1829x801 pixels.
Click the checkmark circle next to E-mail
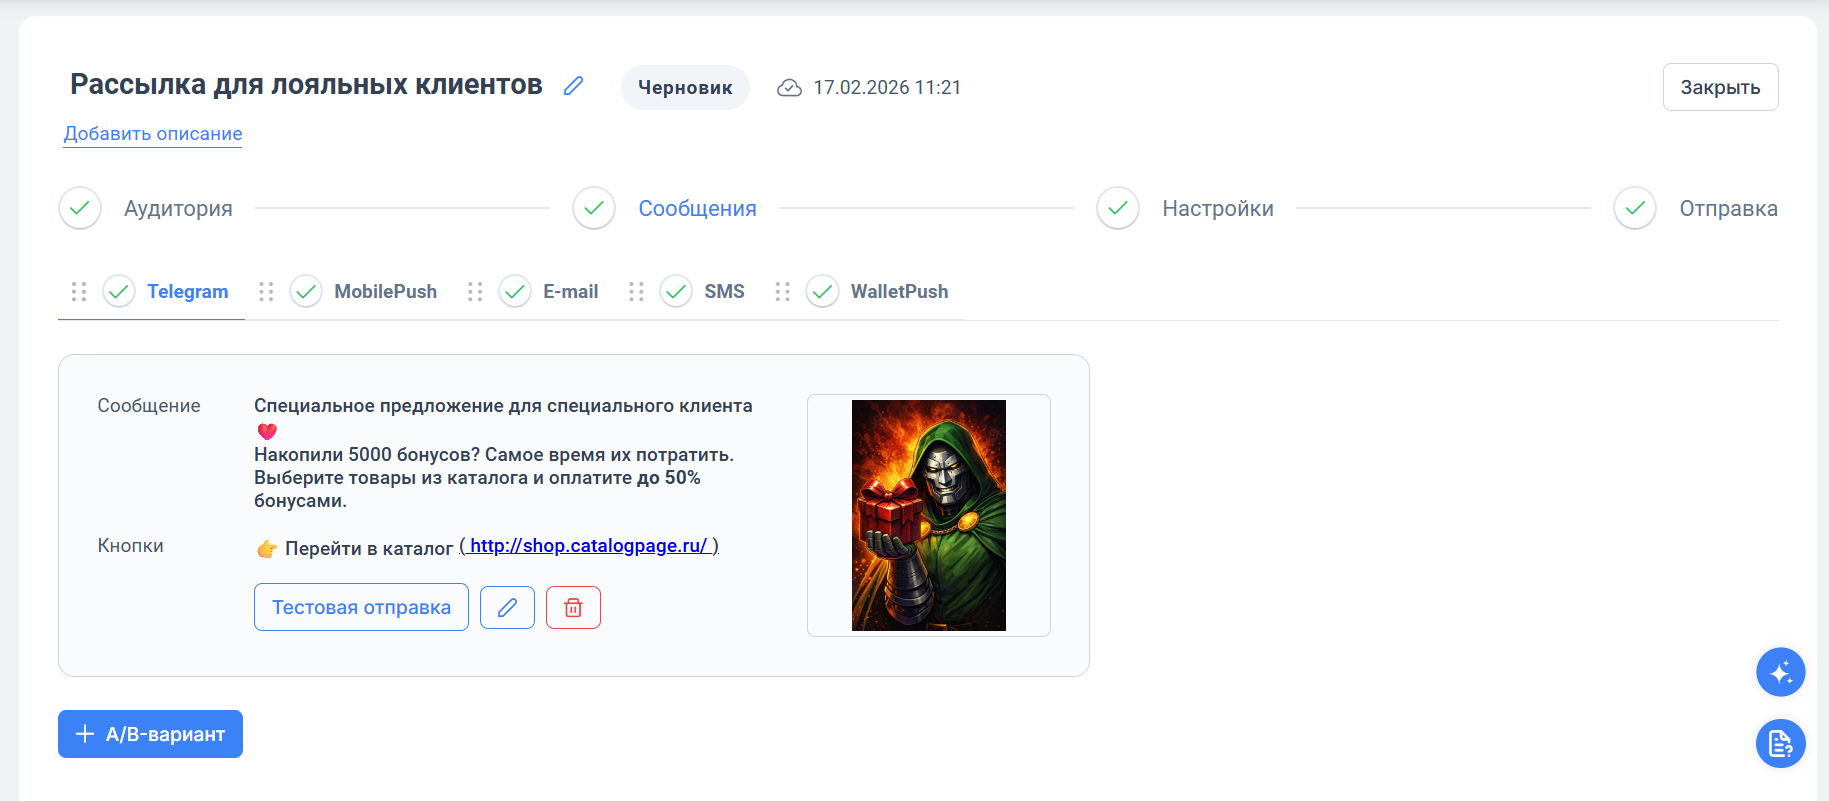[515, 291]
